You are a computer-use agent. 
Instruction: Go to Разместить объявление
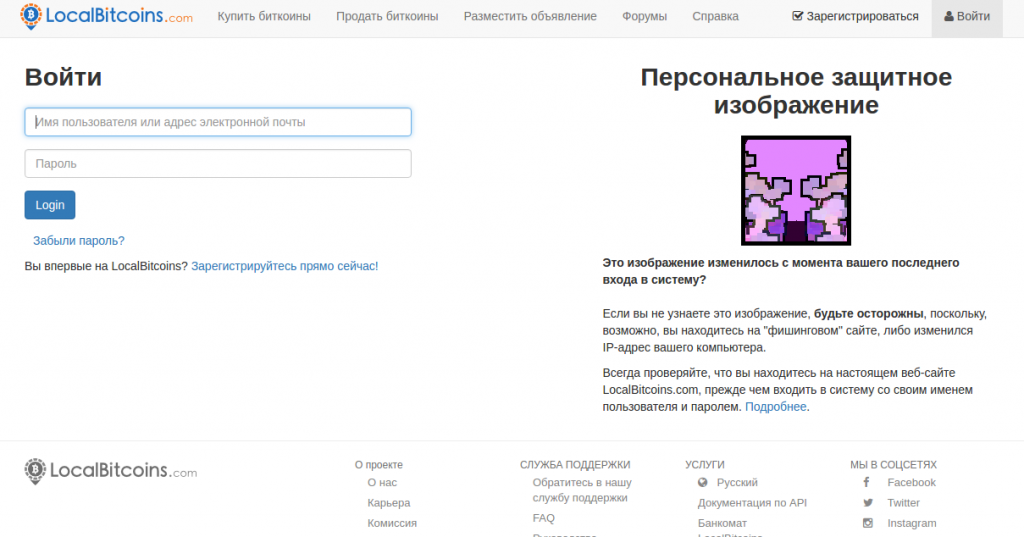[x=530, y=16]
